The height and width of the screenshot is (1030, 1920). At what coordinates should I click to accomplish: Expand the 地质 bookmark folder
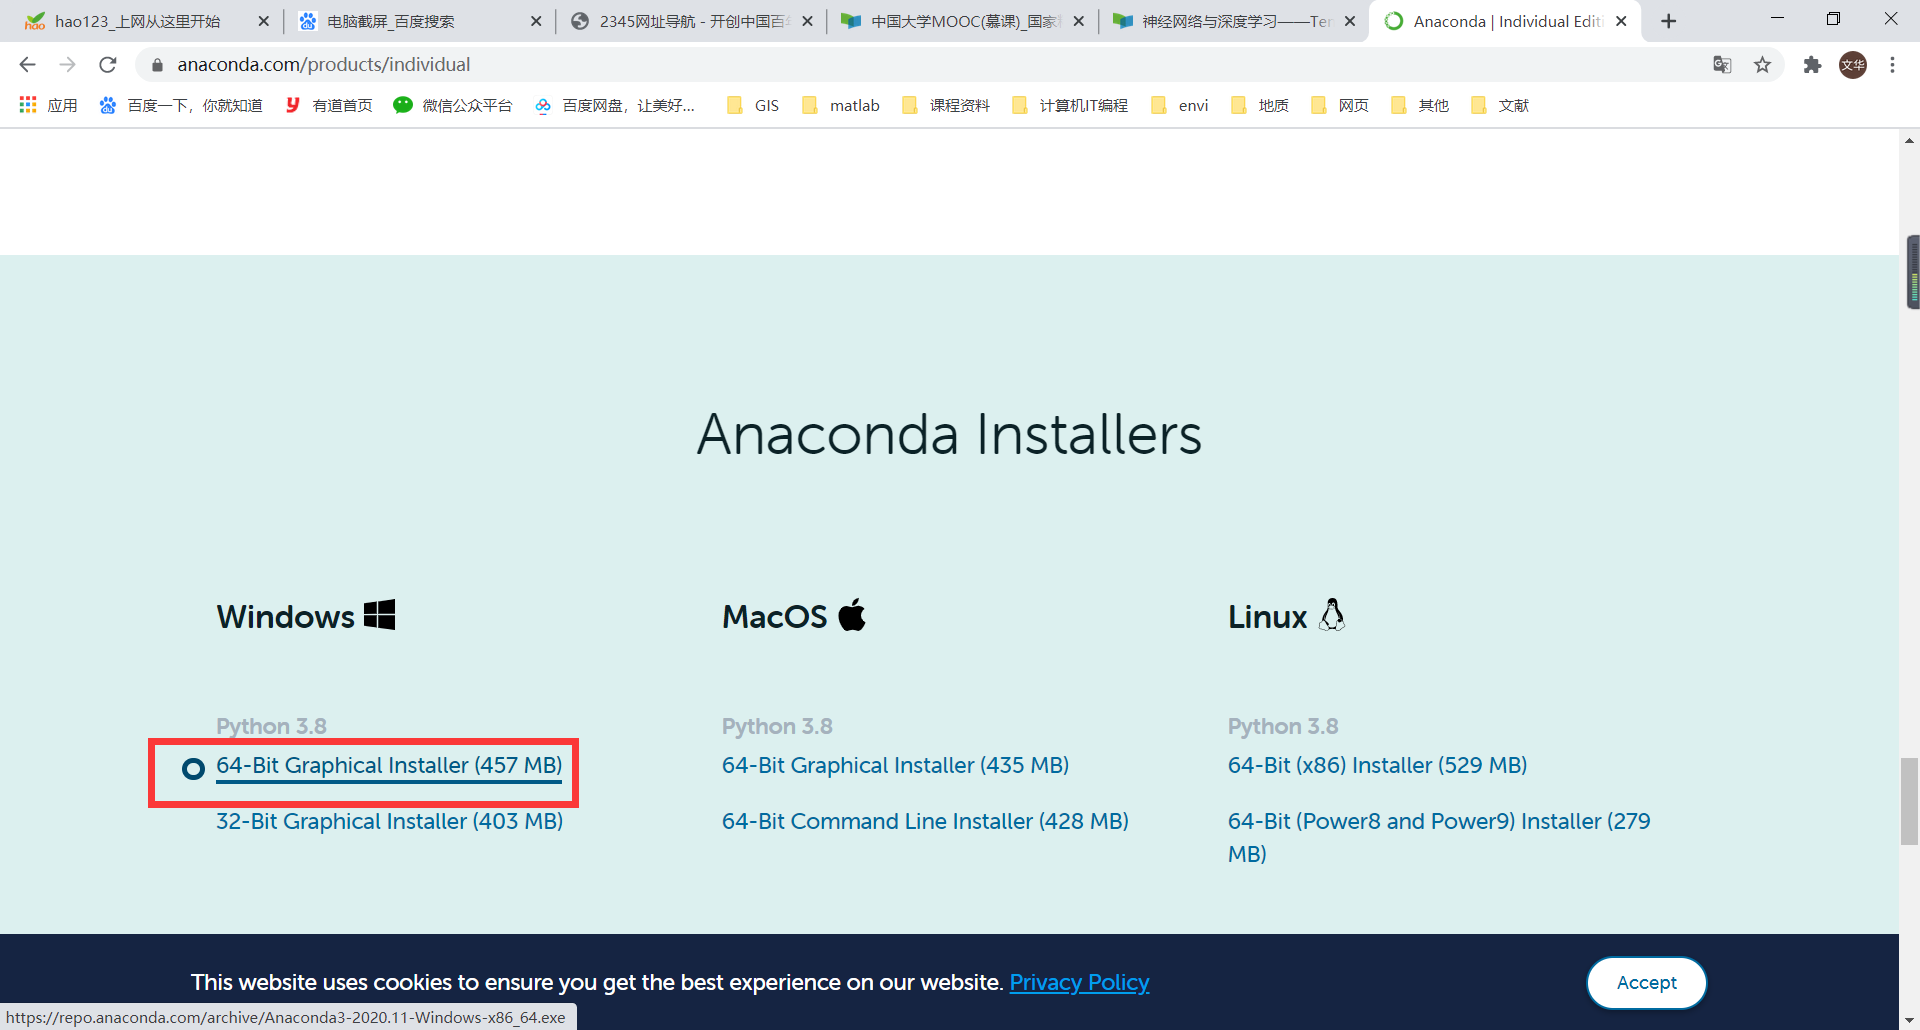tap(1260, 105)
